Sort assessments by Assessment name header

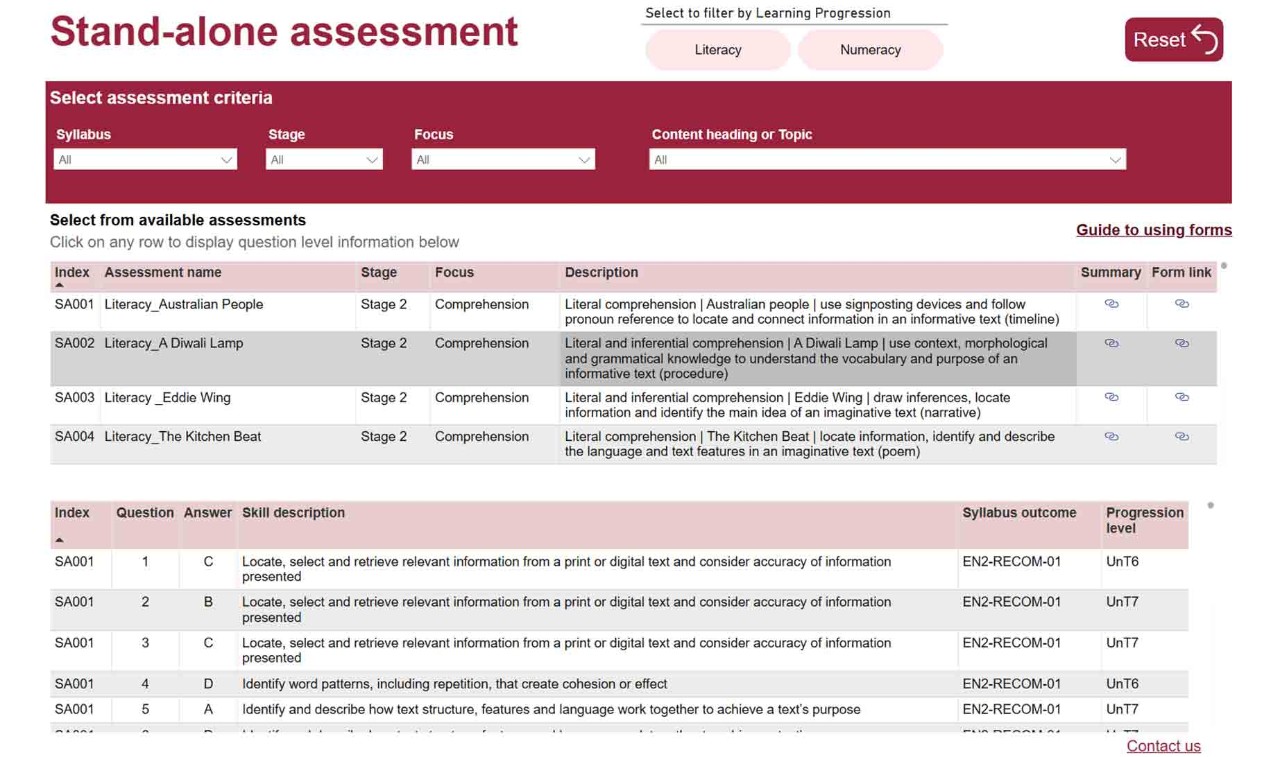click(x=163, y=273)
